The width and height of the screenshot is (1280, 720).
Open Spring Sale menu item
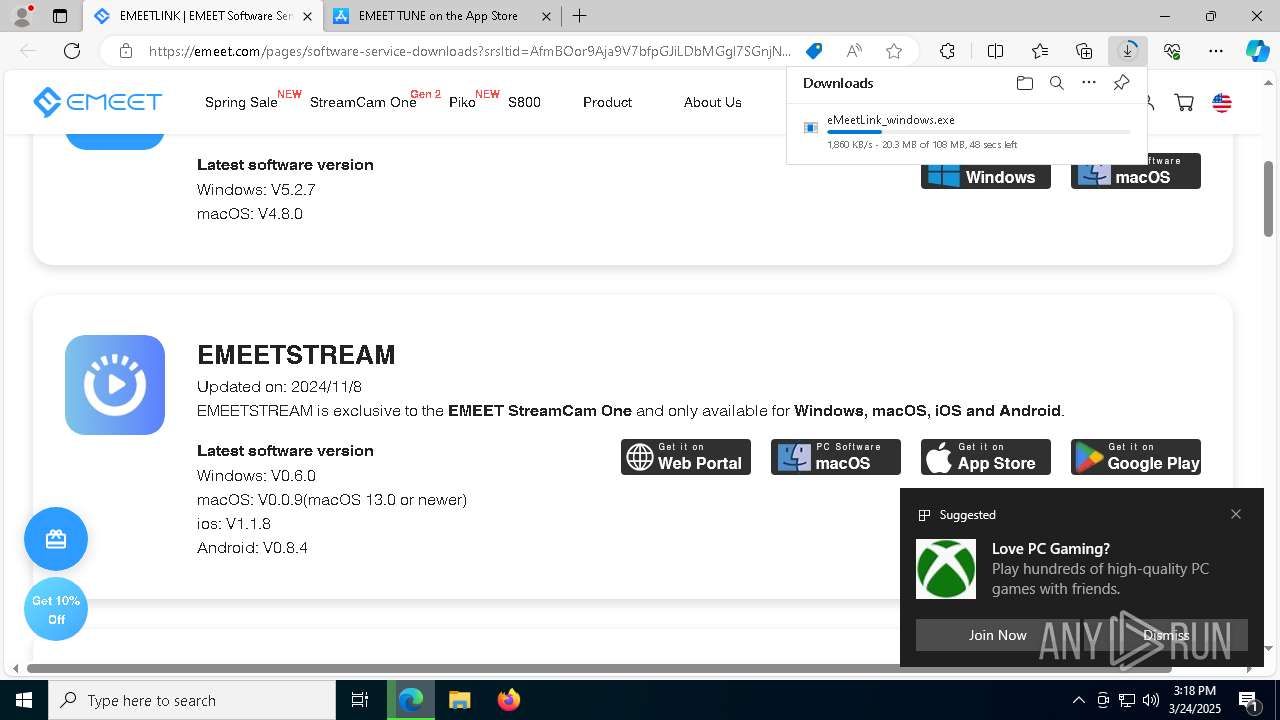241,102
